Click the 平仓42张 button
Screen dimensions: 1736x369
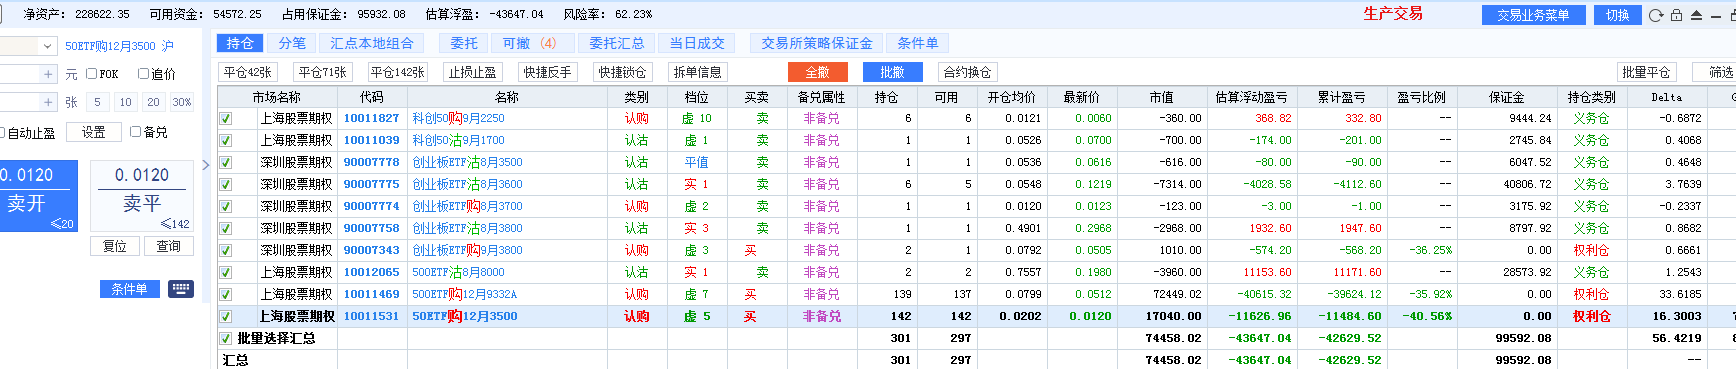coord(248,72)
